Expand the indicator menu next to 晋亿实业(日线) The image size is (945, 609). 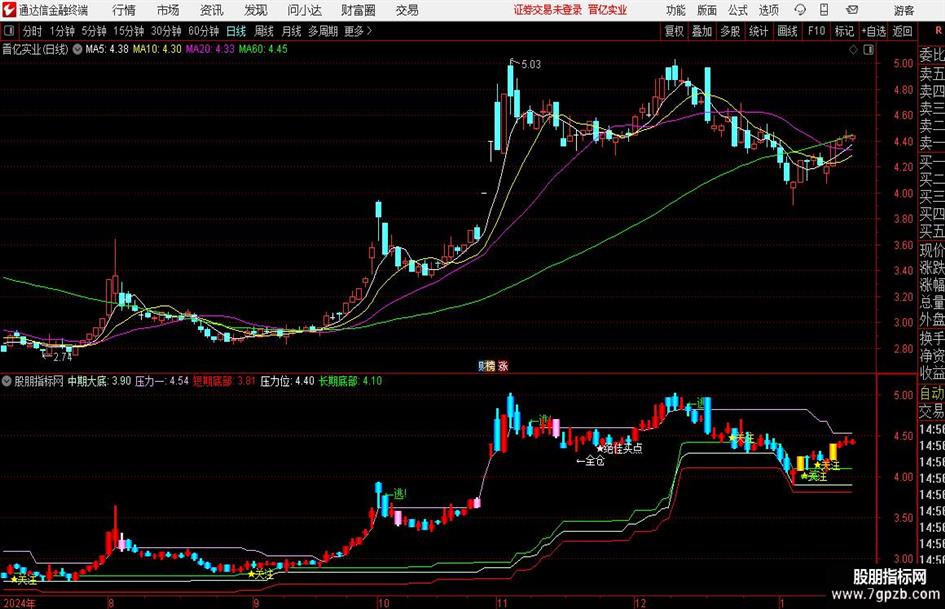77,49
